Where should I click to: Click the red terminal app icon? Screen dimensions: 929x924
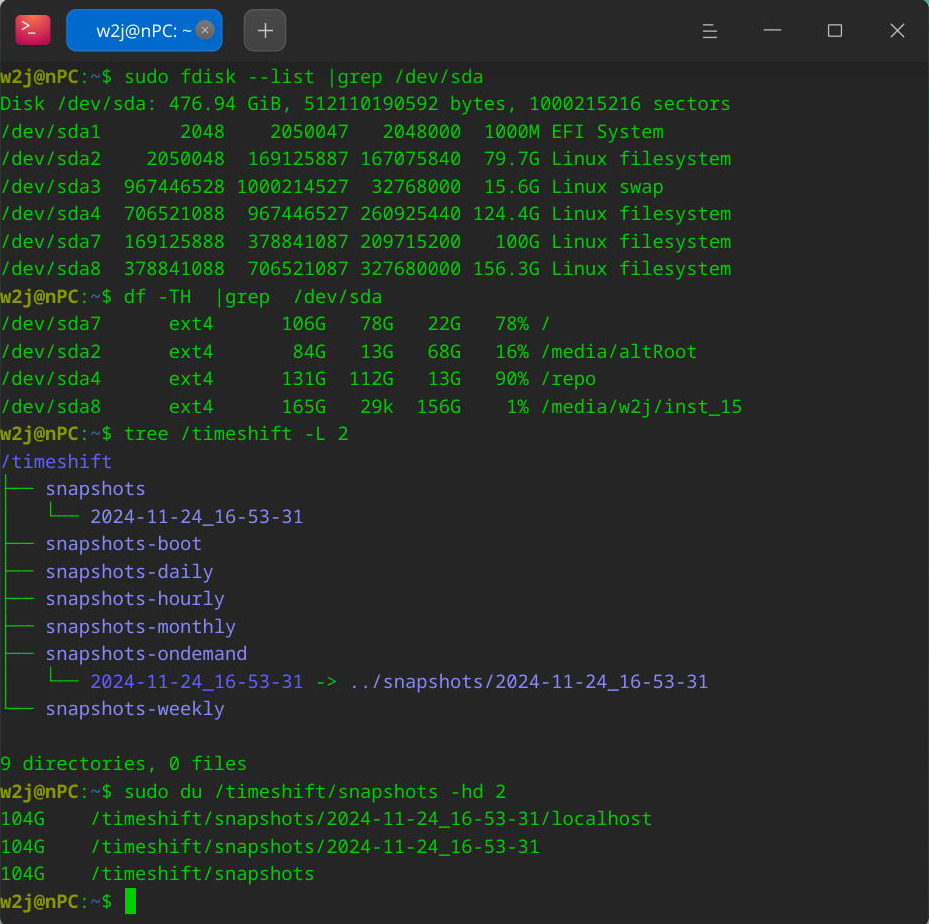33,30
